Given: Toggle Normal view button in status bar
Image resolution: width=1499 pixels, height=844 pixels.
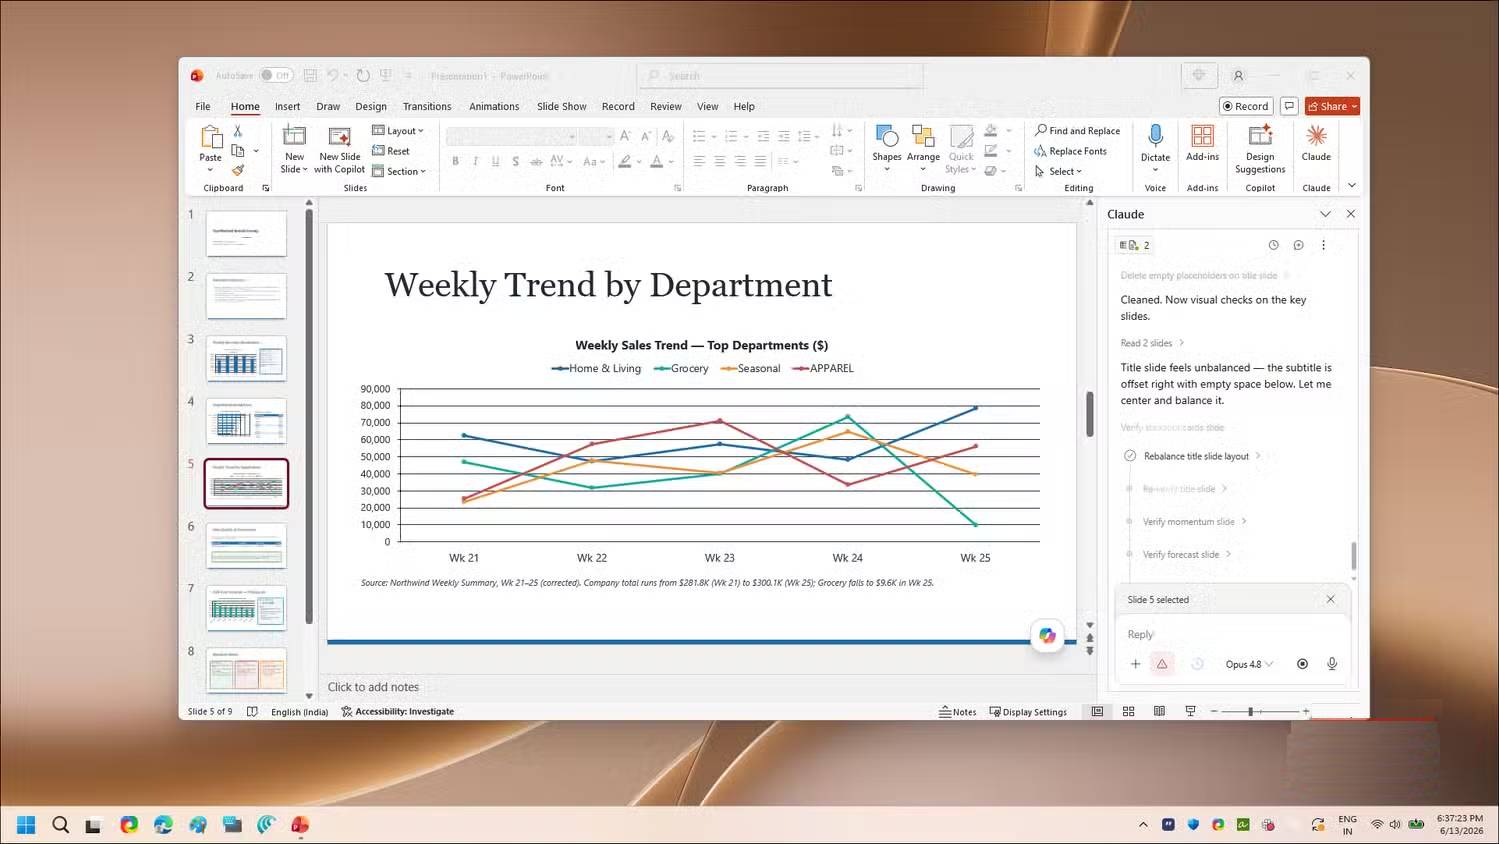Looking at the screenshot, I should point(1097,711).
